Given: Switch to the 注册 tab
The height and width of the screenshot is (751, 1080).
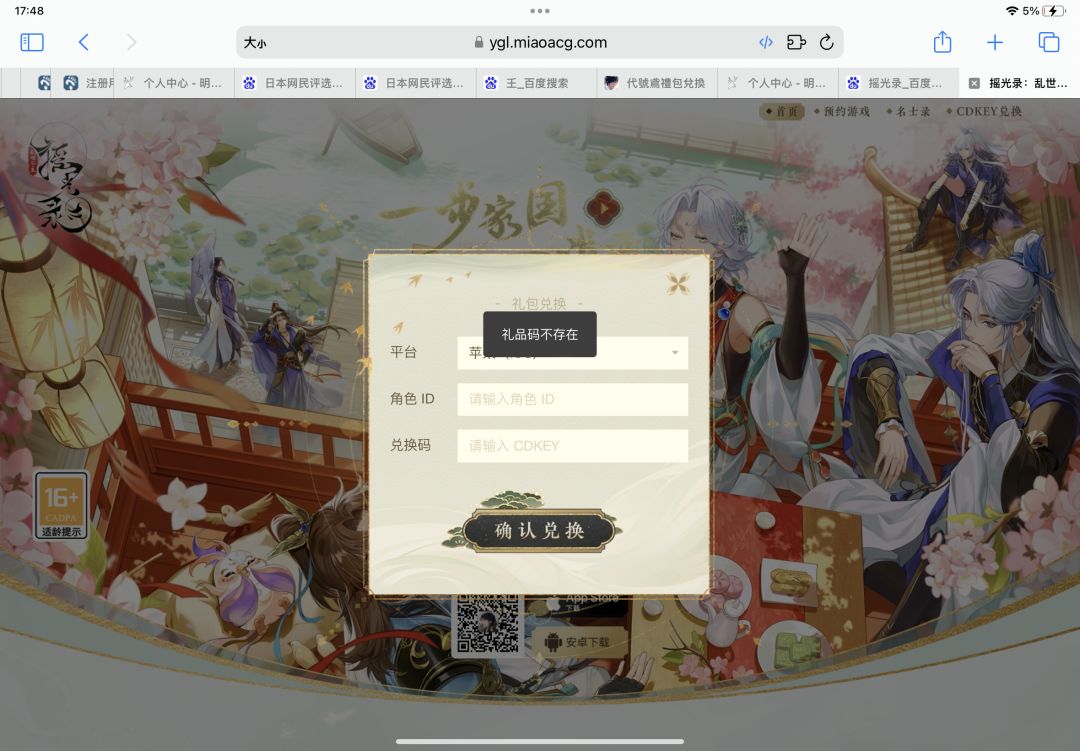Looking at the screenshot, I should [90, 83].
